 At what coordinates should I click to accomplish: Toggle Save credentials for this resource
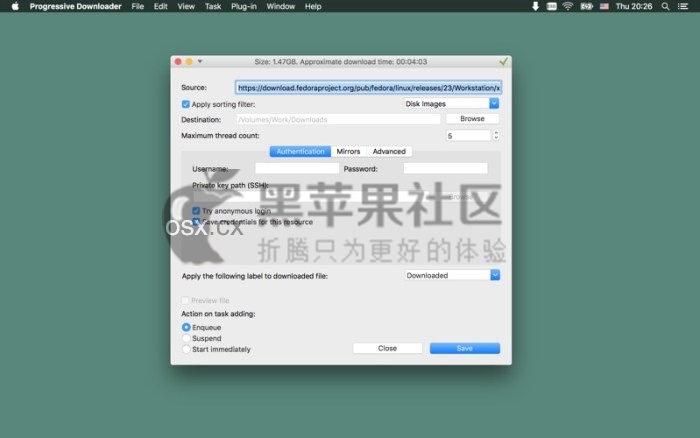pyautogui.click(x=196, y=222)
